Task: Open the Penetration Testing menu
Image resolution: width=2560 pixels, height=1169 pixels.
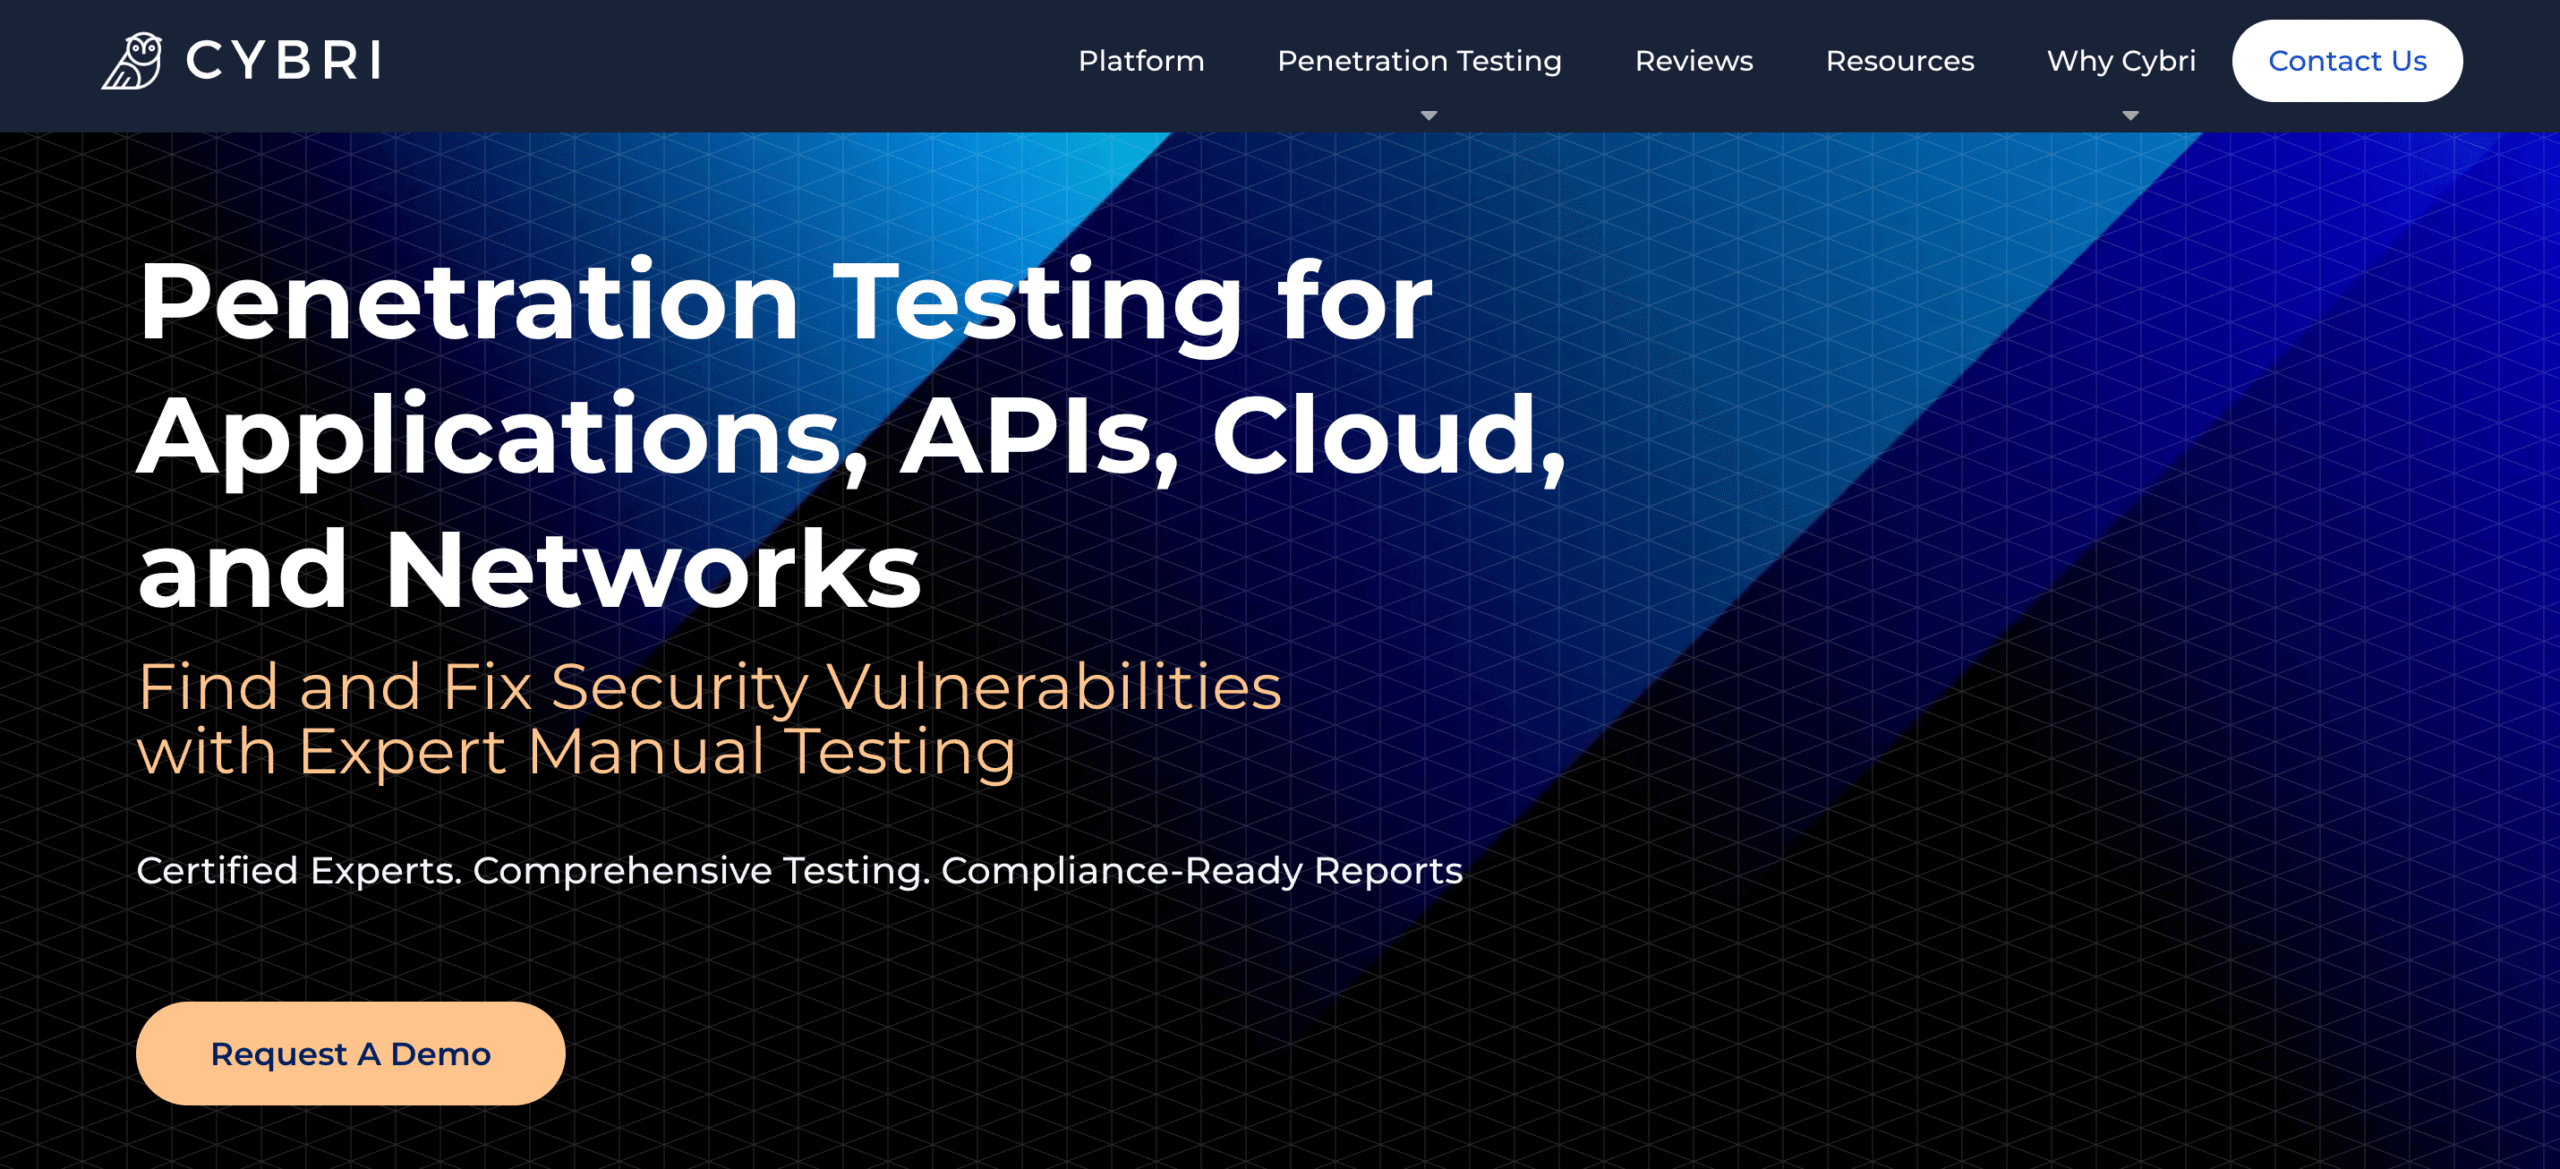Action: tap(1419, 61)
